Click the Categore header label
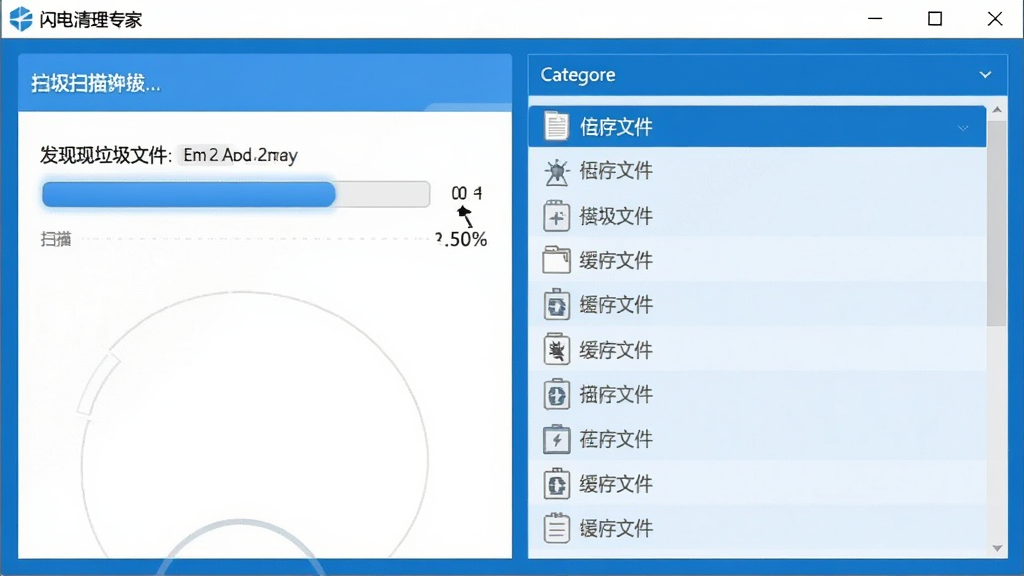Viewport: 1024px width, 576px height. pyautogui.click(x=578, y=75)
